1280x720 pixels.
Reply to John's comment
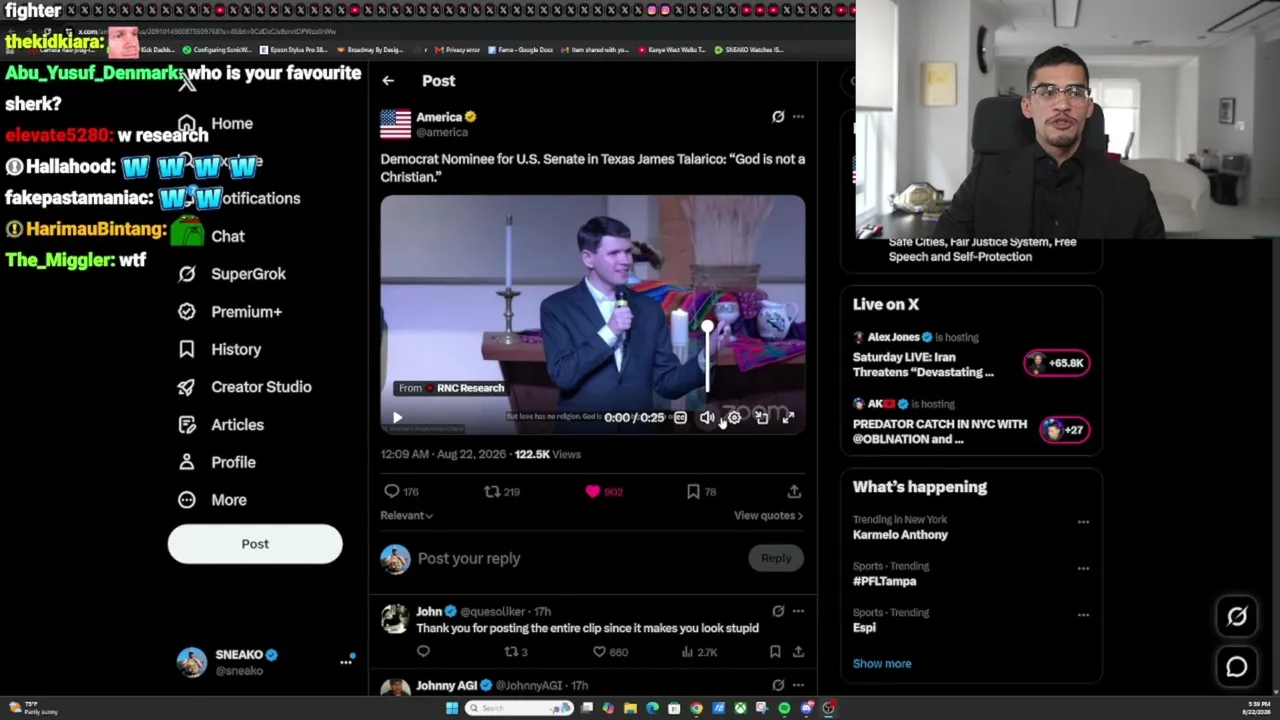click(x=423, y=652)
